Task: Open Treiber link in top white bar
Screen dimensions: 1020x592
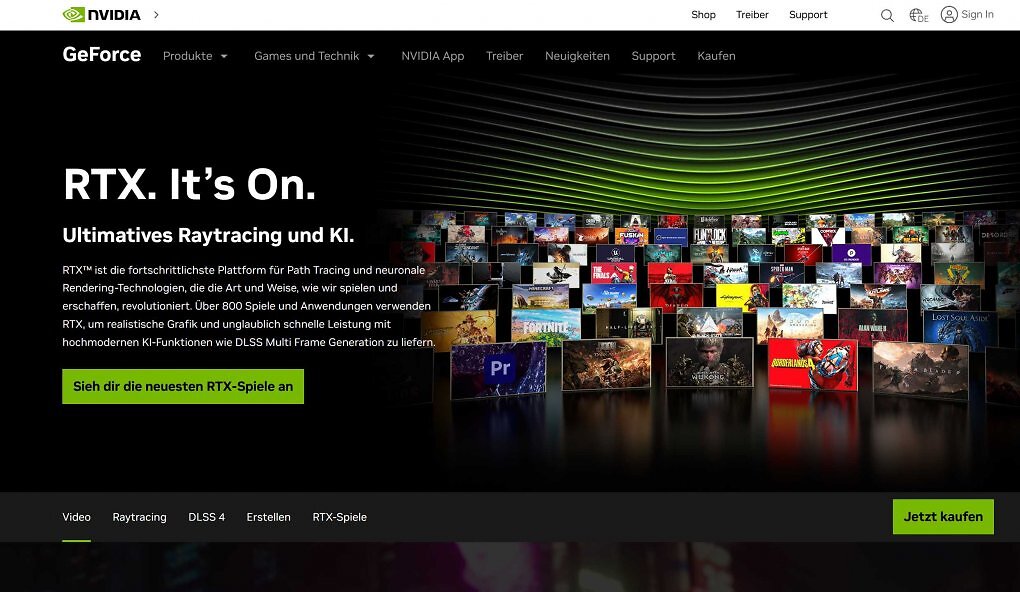Action: [752, 14]
